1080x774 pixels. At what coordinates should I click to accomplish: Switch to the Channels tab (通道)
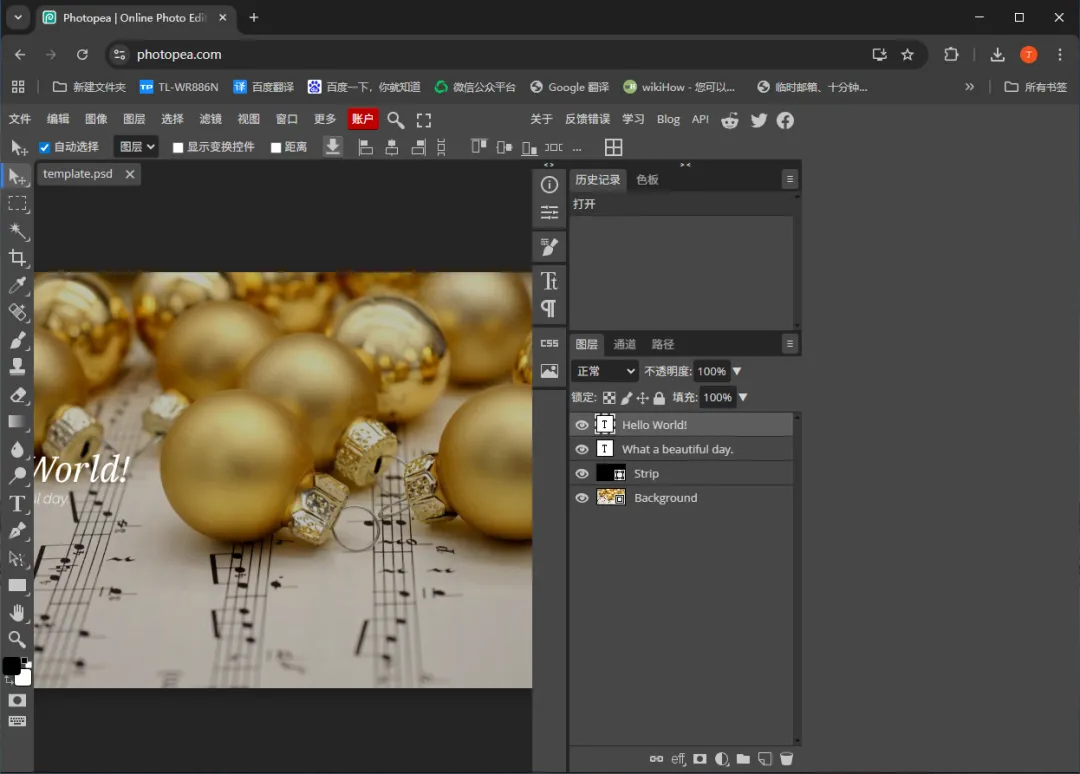pos(624,344)
